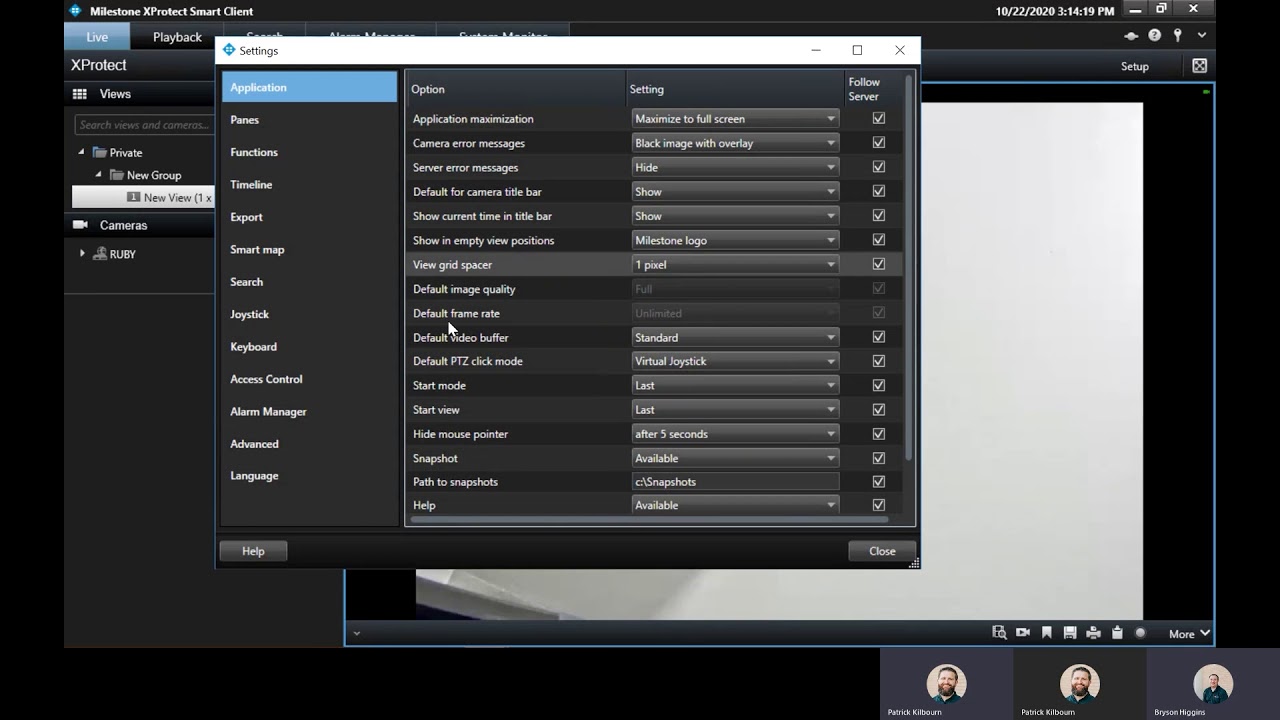This screenshot has height=720, width=1280.
Task: Click the Private folder icon
Action: coord(99,153)
